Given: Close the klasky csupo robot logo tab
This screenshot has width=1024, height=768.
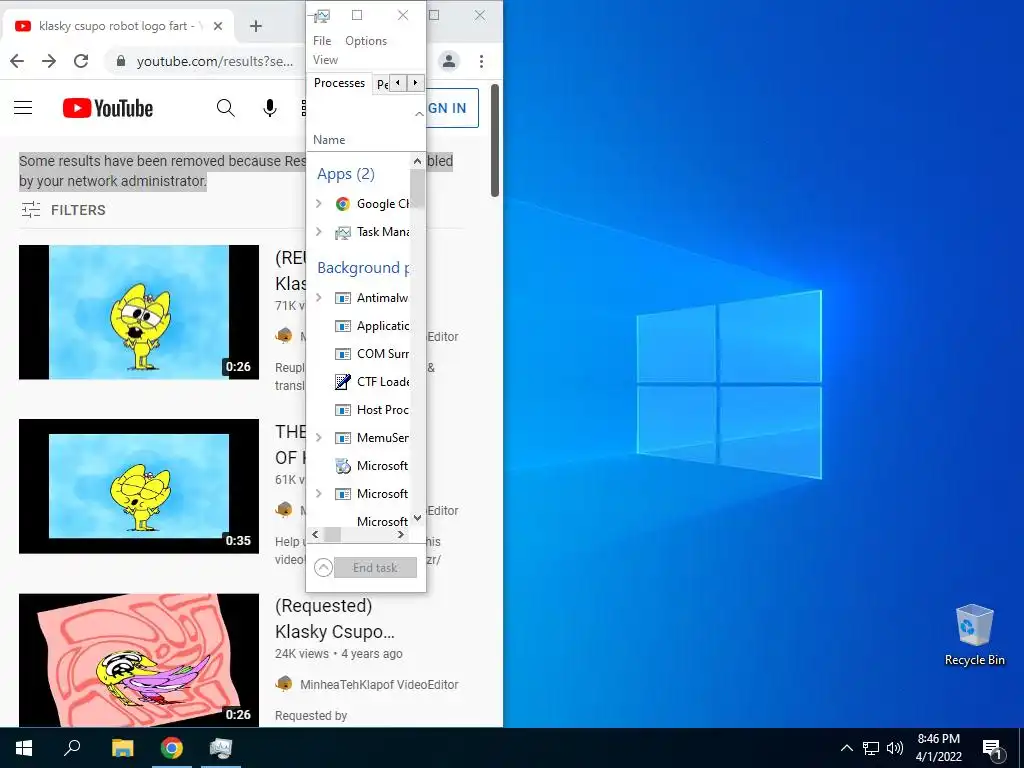Looking at the screenshot, I should pyautogui.click(x=218, y=26).
